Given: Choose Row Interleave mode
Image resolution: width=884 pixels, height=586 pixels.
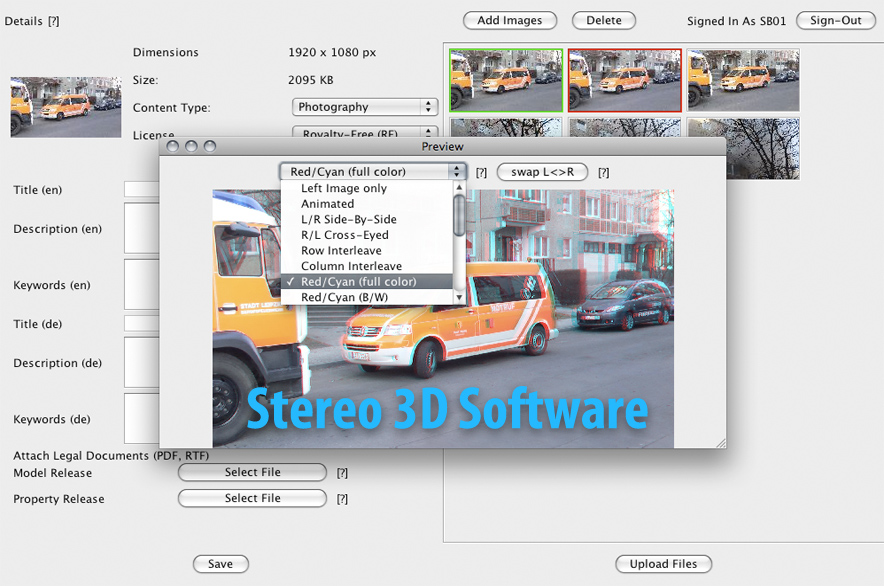Looking at the screenshot, I should point(366,250).
